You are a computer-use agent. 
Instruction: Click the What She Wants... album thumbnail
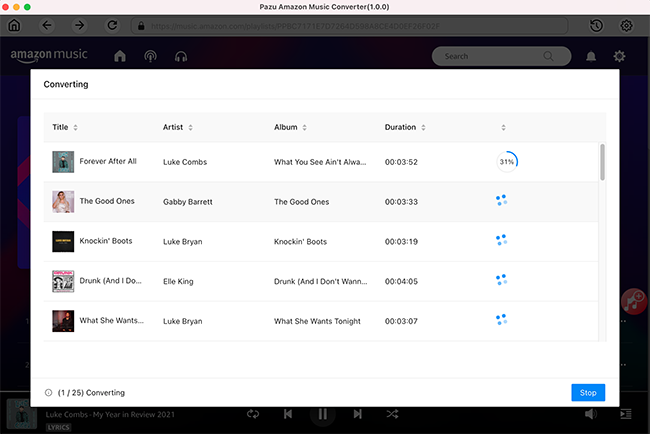[x=63, y=321]
